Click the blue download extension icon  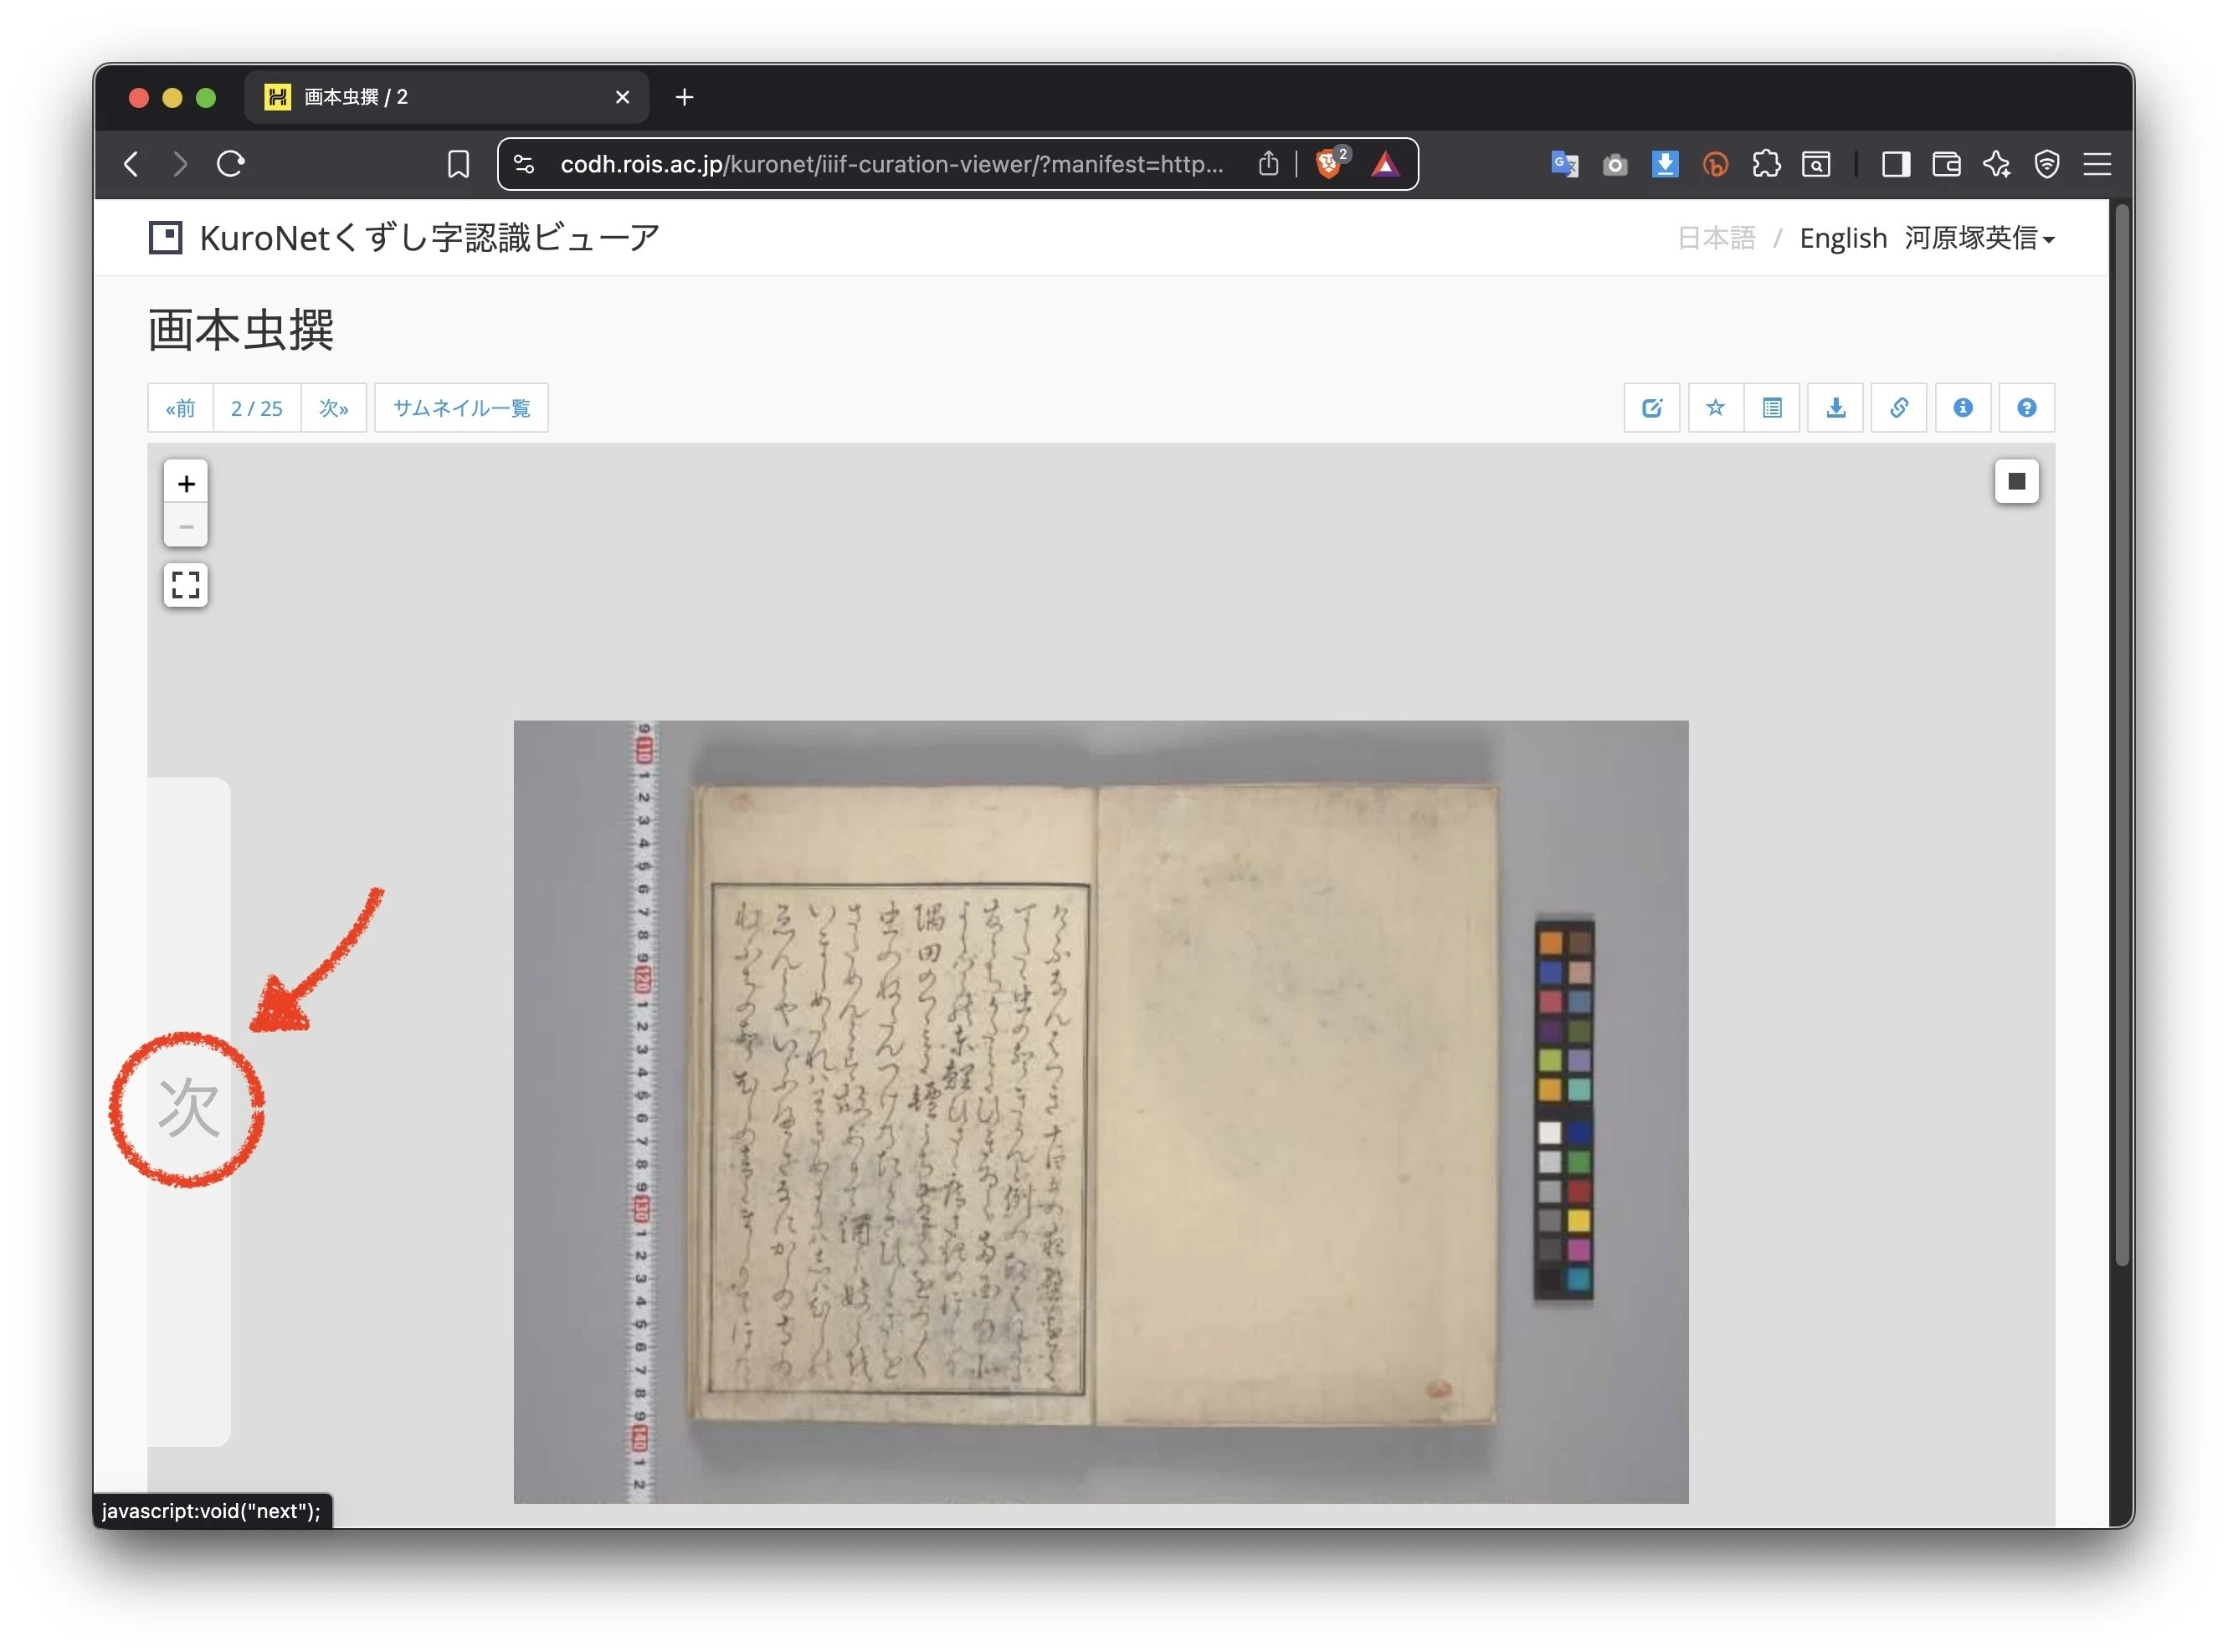click(1664, 164)
